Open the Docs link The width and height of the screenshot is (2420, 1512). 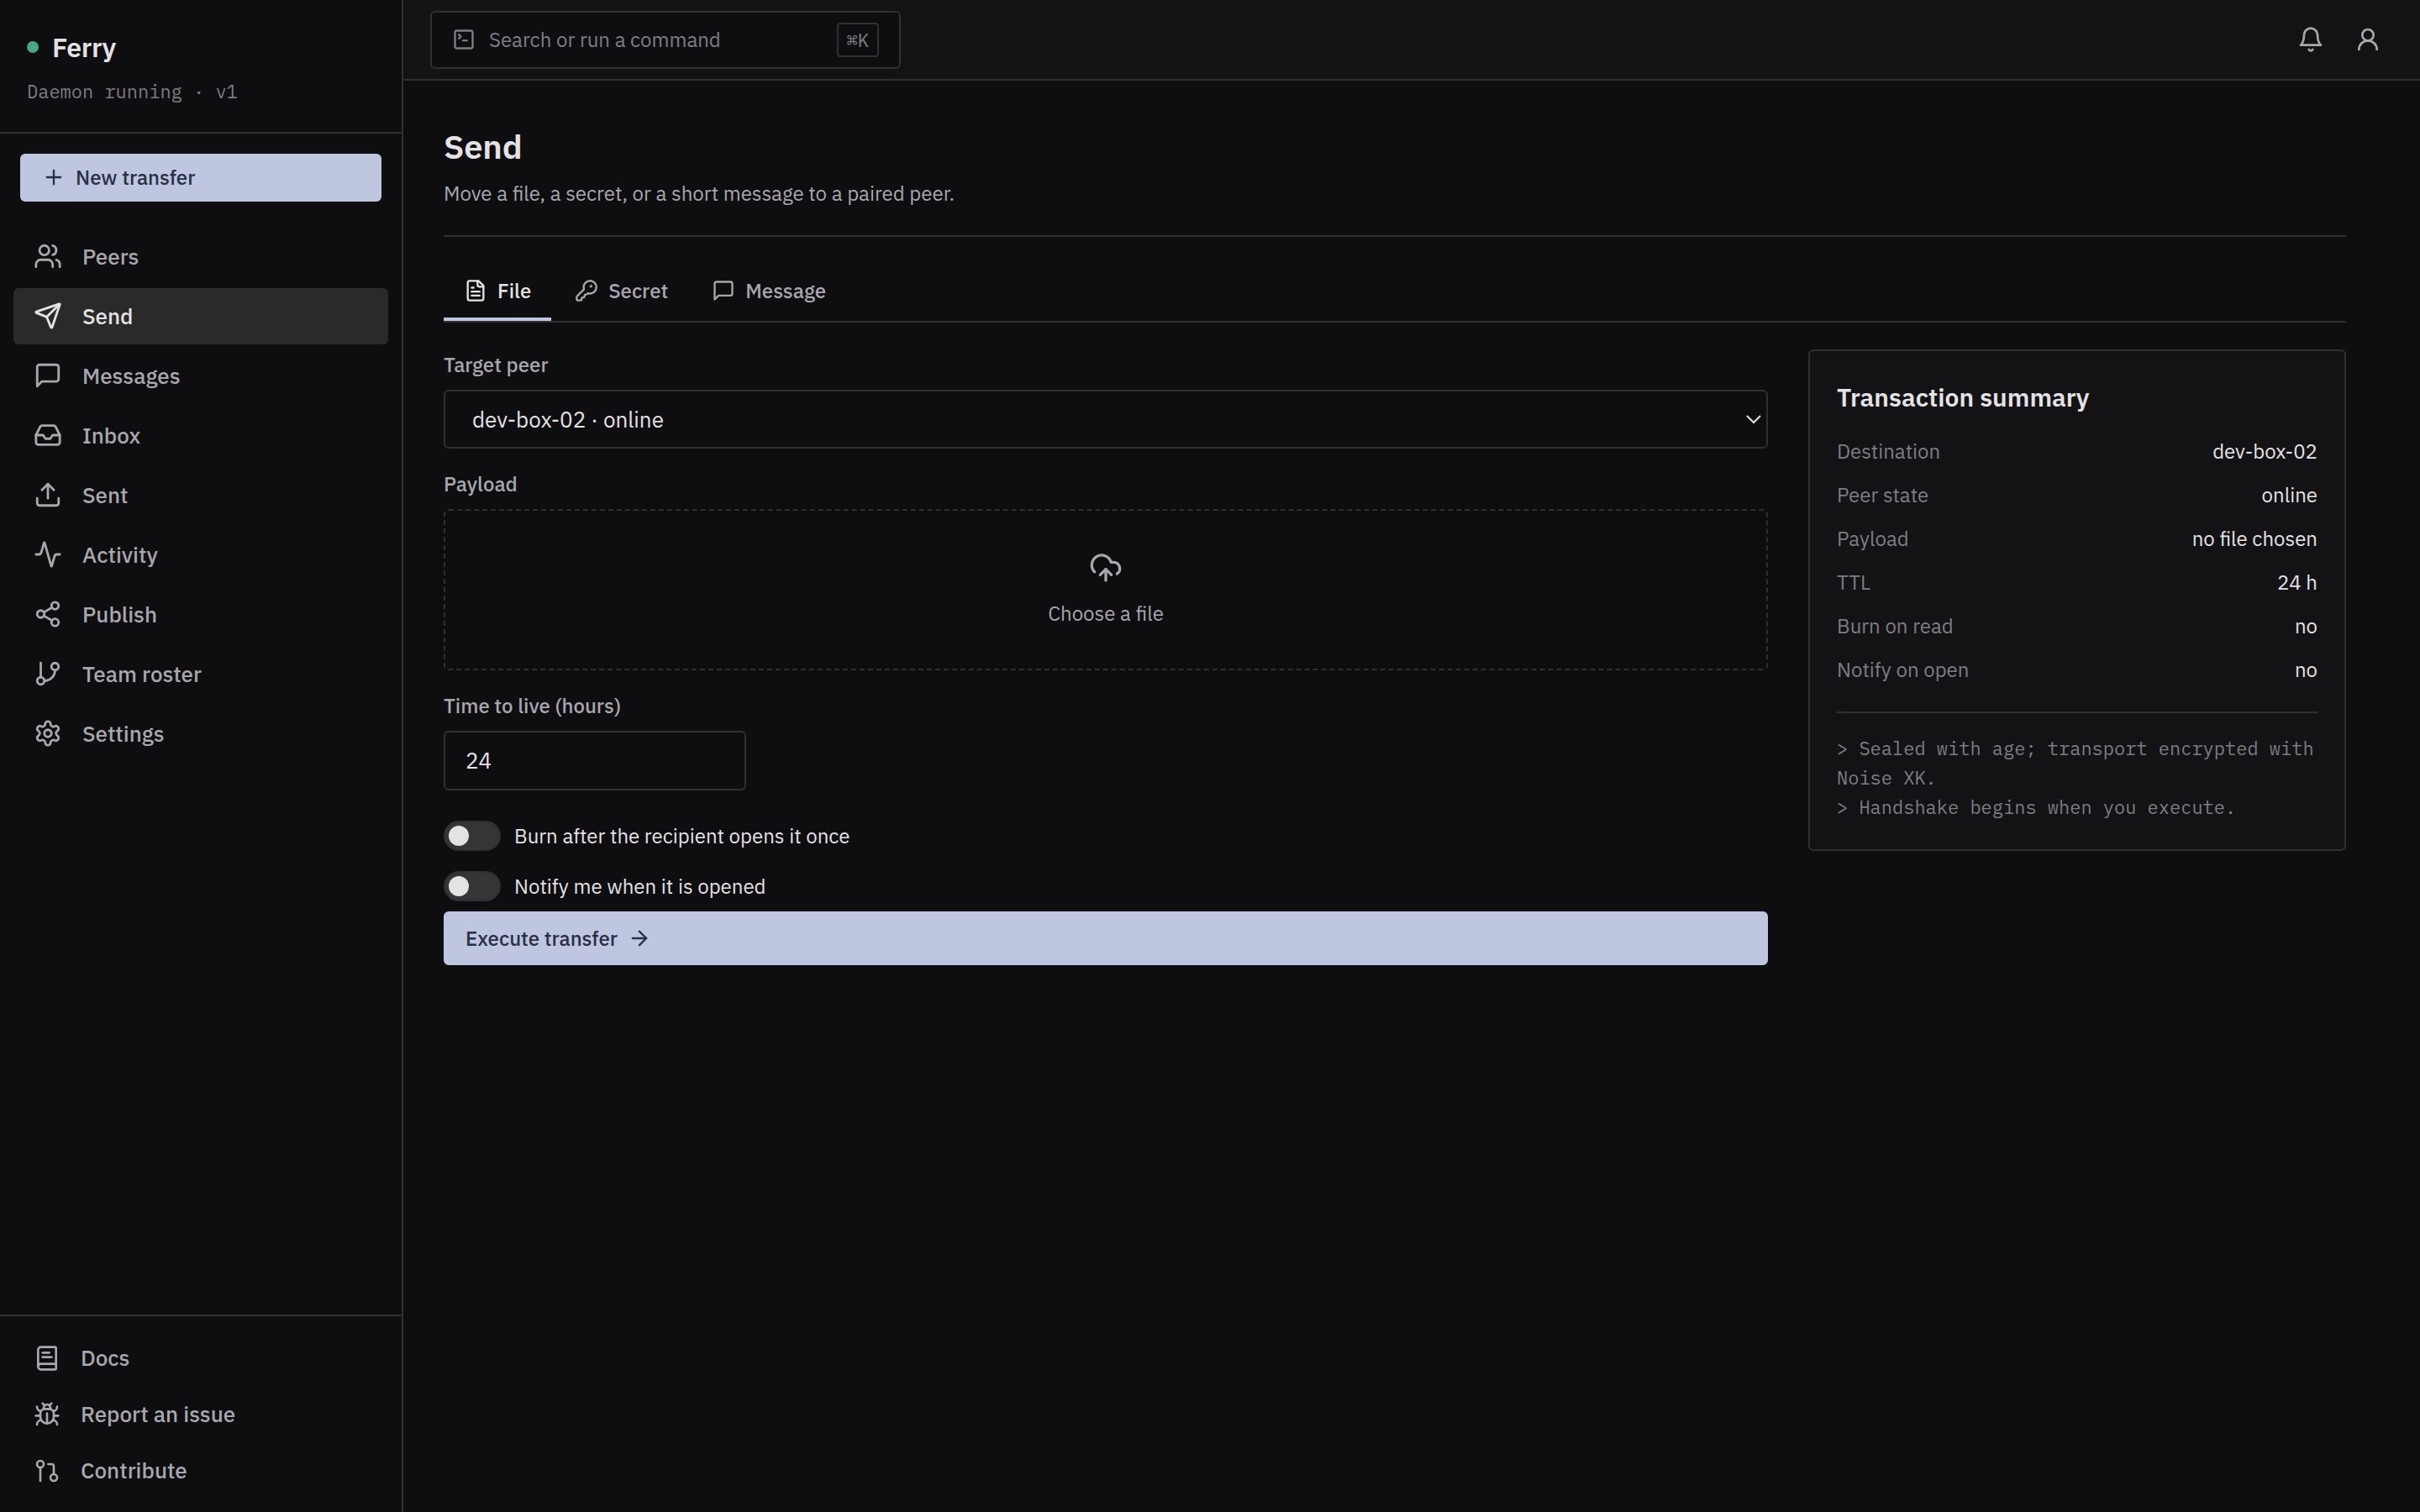coord(201,1358)
